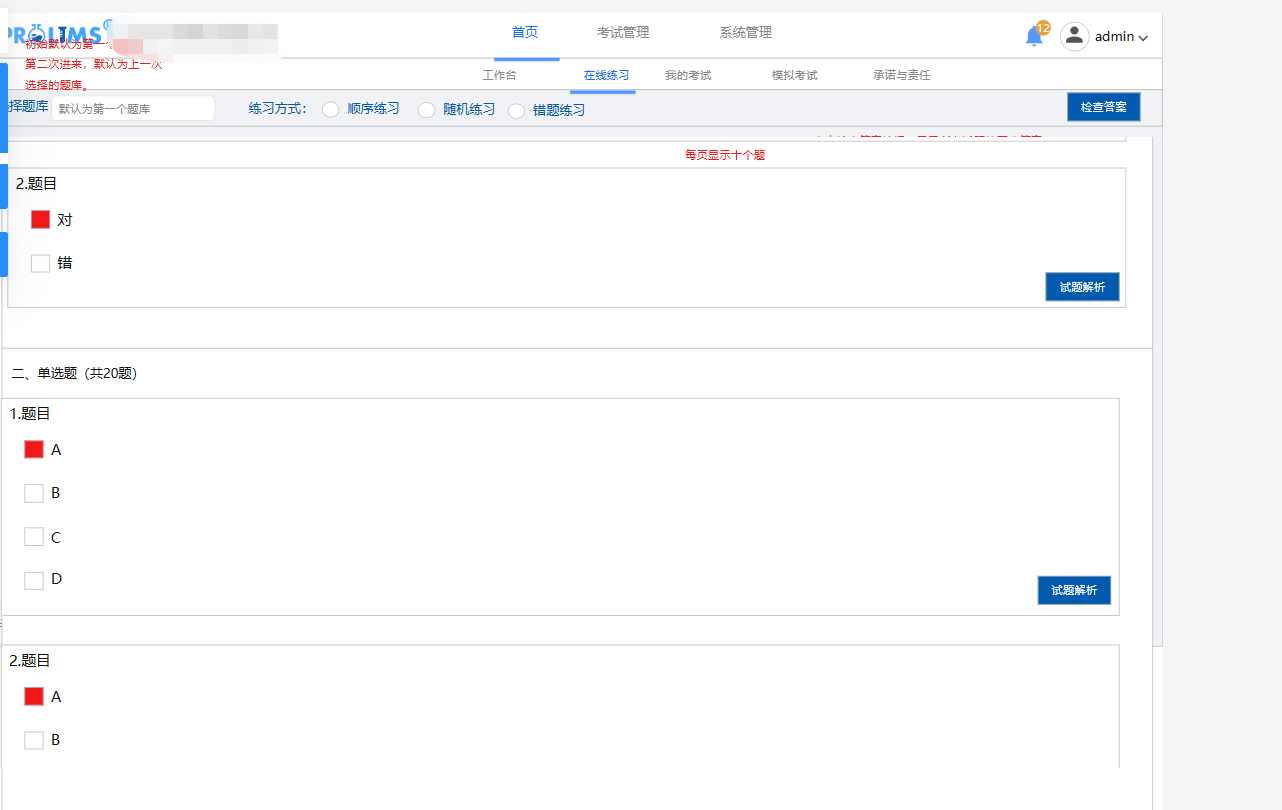Click the 练习方式 label
The height and width of the screenshot is (810, 1282).
pos(277,108)
